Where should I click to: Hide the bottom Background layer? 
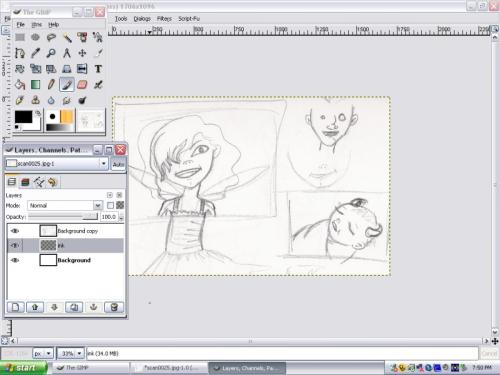pyautogui.click(x=15, y=260)
